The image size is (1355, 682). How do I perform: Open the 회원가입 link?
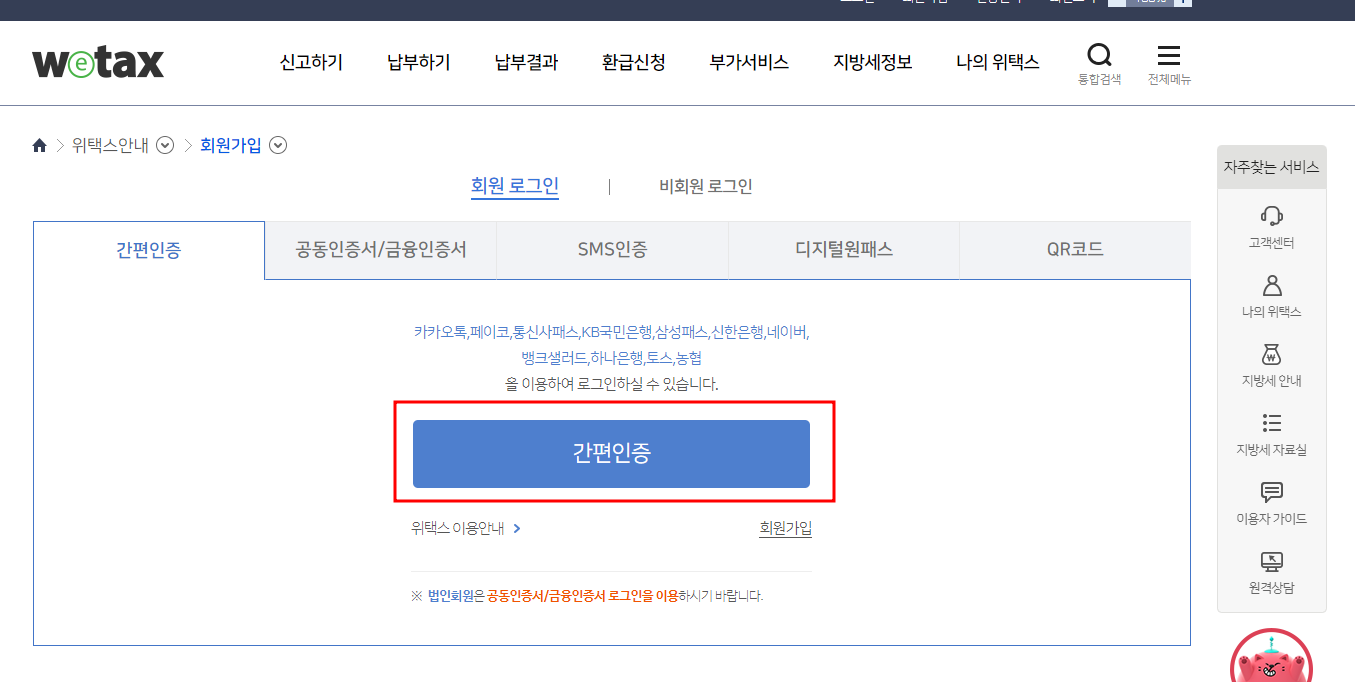click(x=785, y=530)
